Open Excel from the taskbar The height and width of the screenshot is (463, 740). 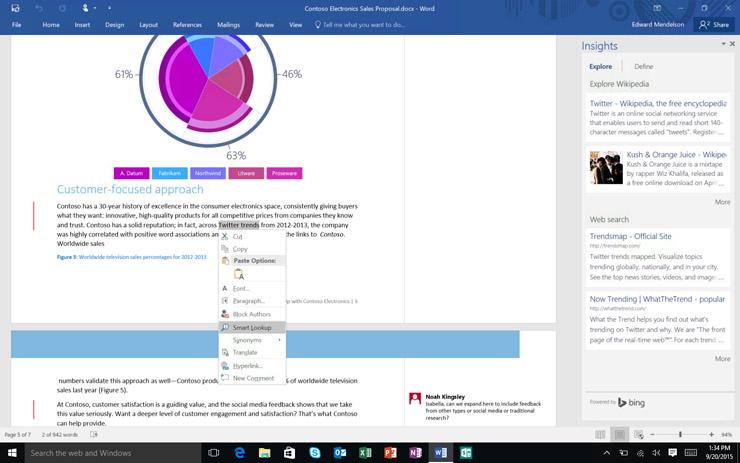tap(365, 453)
